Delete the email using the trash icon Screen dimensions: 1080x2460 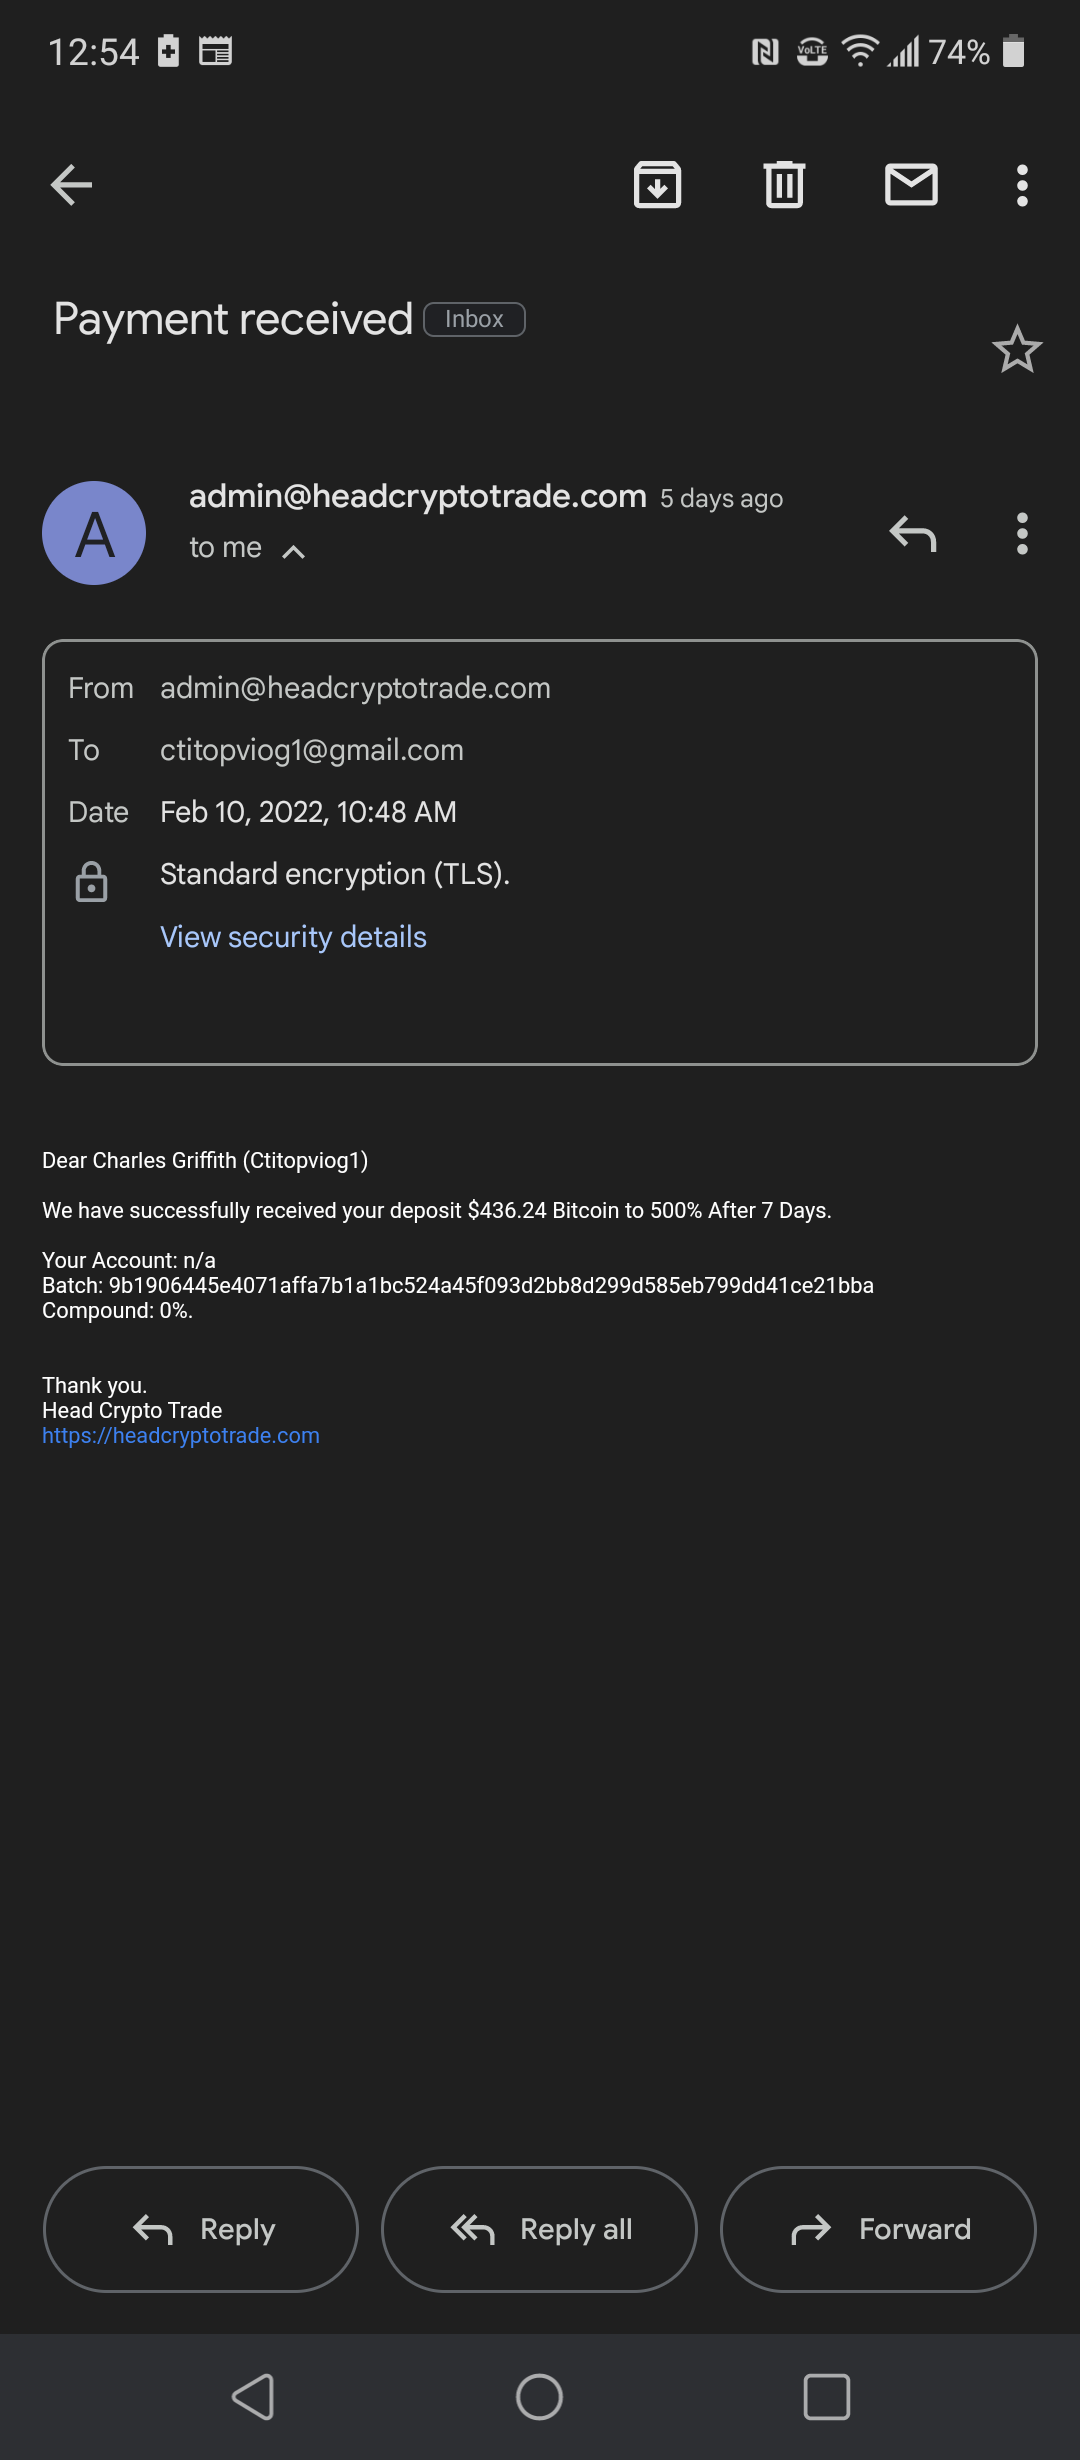[784, 185]
